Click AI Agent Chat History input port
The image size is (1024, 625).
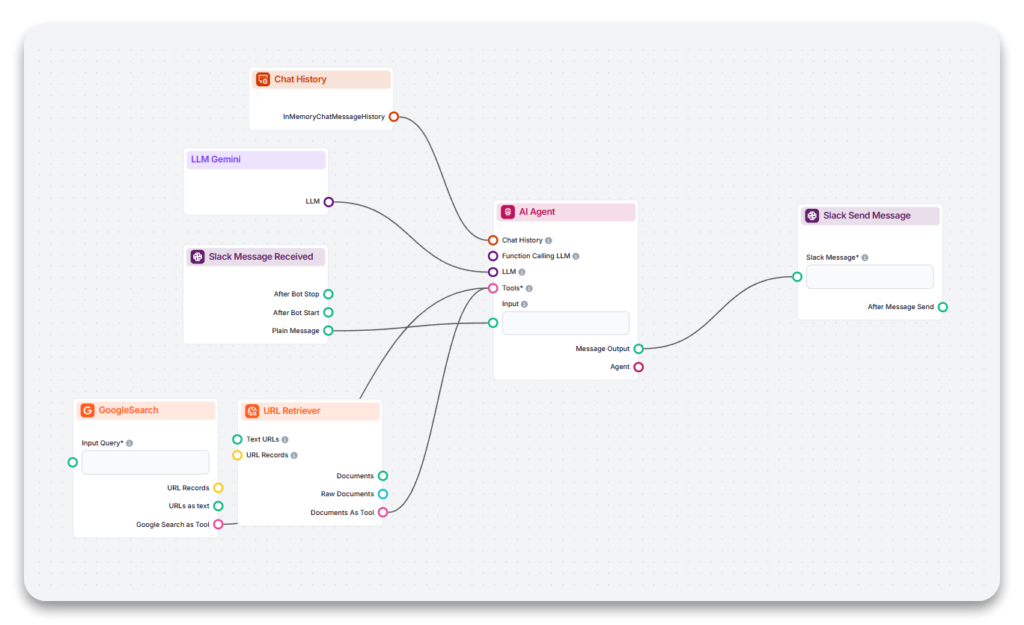(x=493, y=240)
